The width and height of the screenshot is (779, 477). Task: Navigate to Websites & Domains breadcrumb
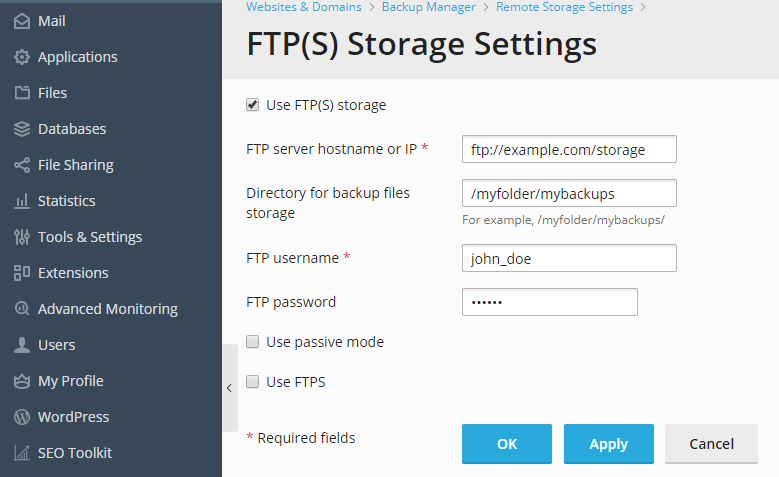[x=304, y=7]
